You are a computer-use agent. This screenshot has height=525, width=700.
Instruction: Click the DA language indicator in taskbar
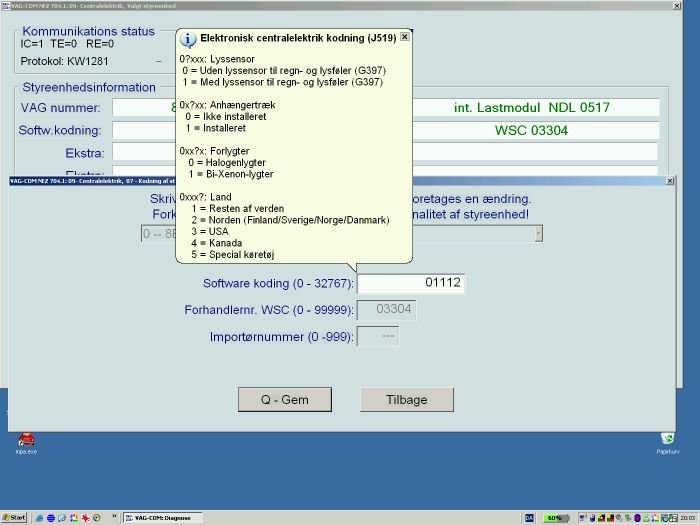click(529, 518)
